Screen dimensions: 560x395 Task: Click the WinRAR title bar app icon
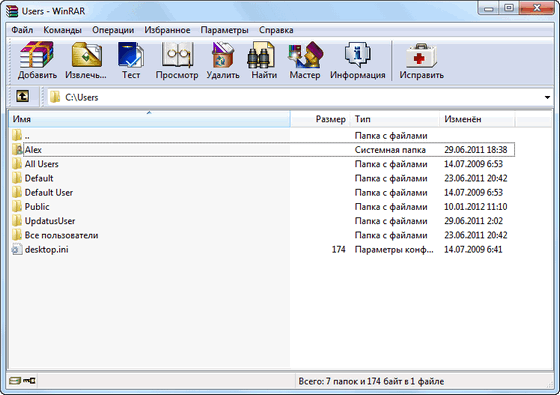pyautogui.click(x=12, y=11)
